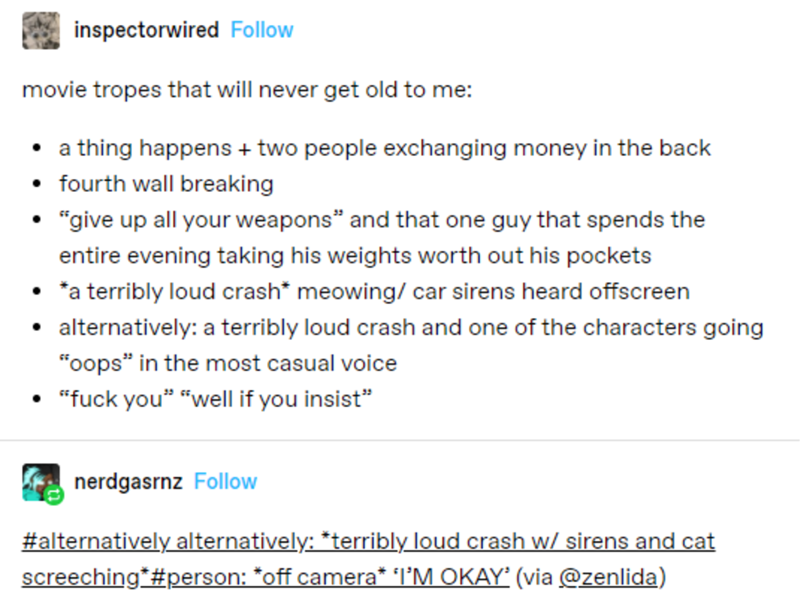Select the "fourth wall breaking" bullet text

(x=166, y=184)
